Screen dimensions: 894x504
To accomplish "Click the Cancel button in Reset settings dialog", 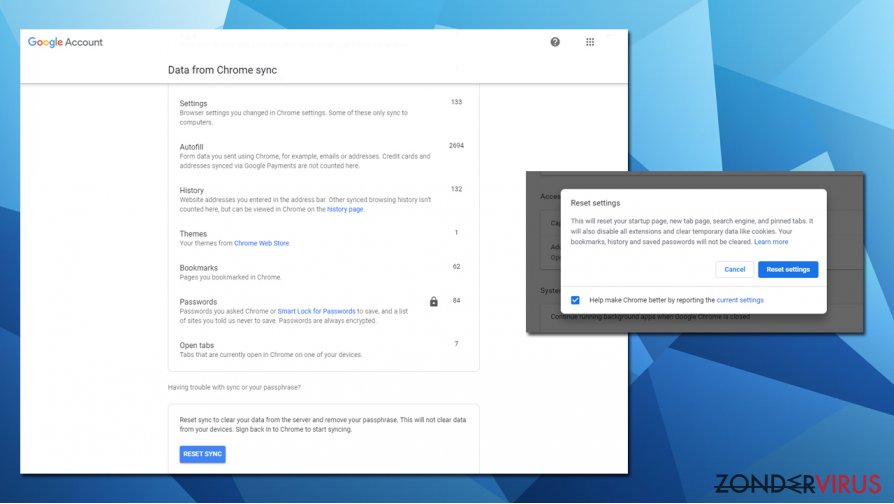I will [734, 269].
